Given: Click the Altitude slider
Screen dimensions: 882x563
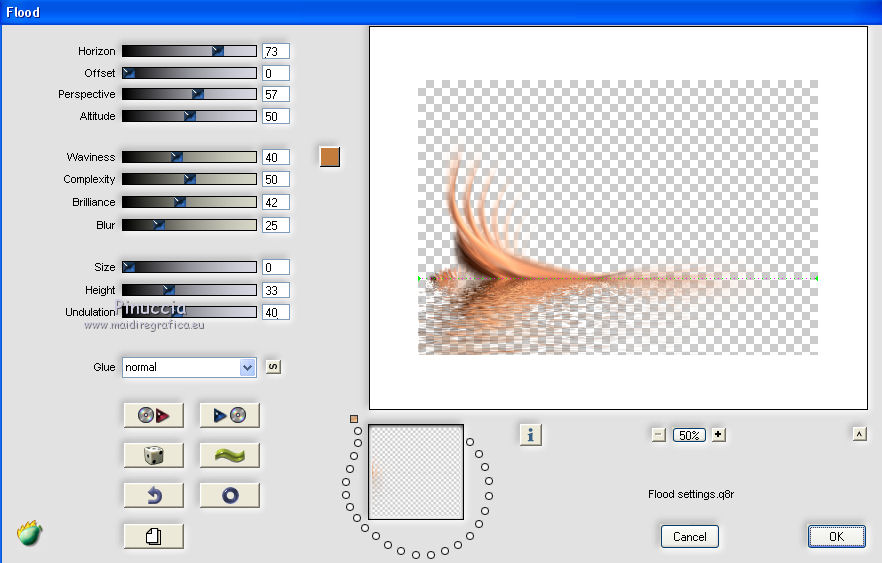Looking at the screenshot, I should tap(189, 116).
